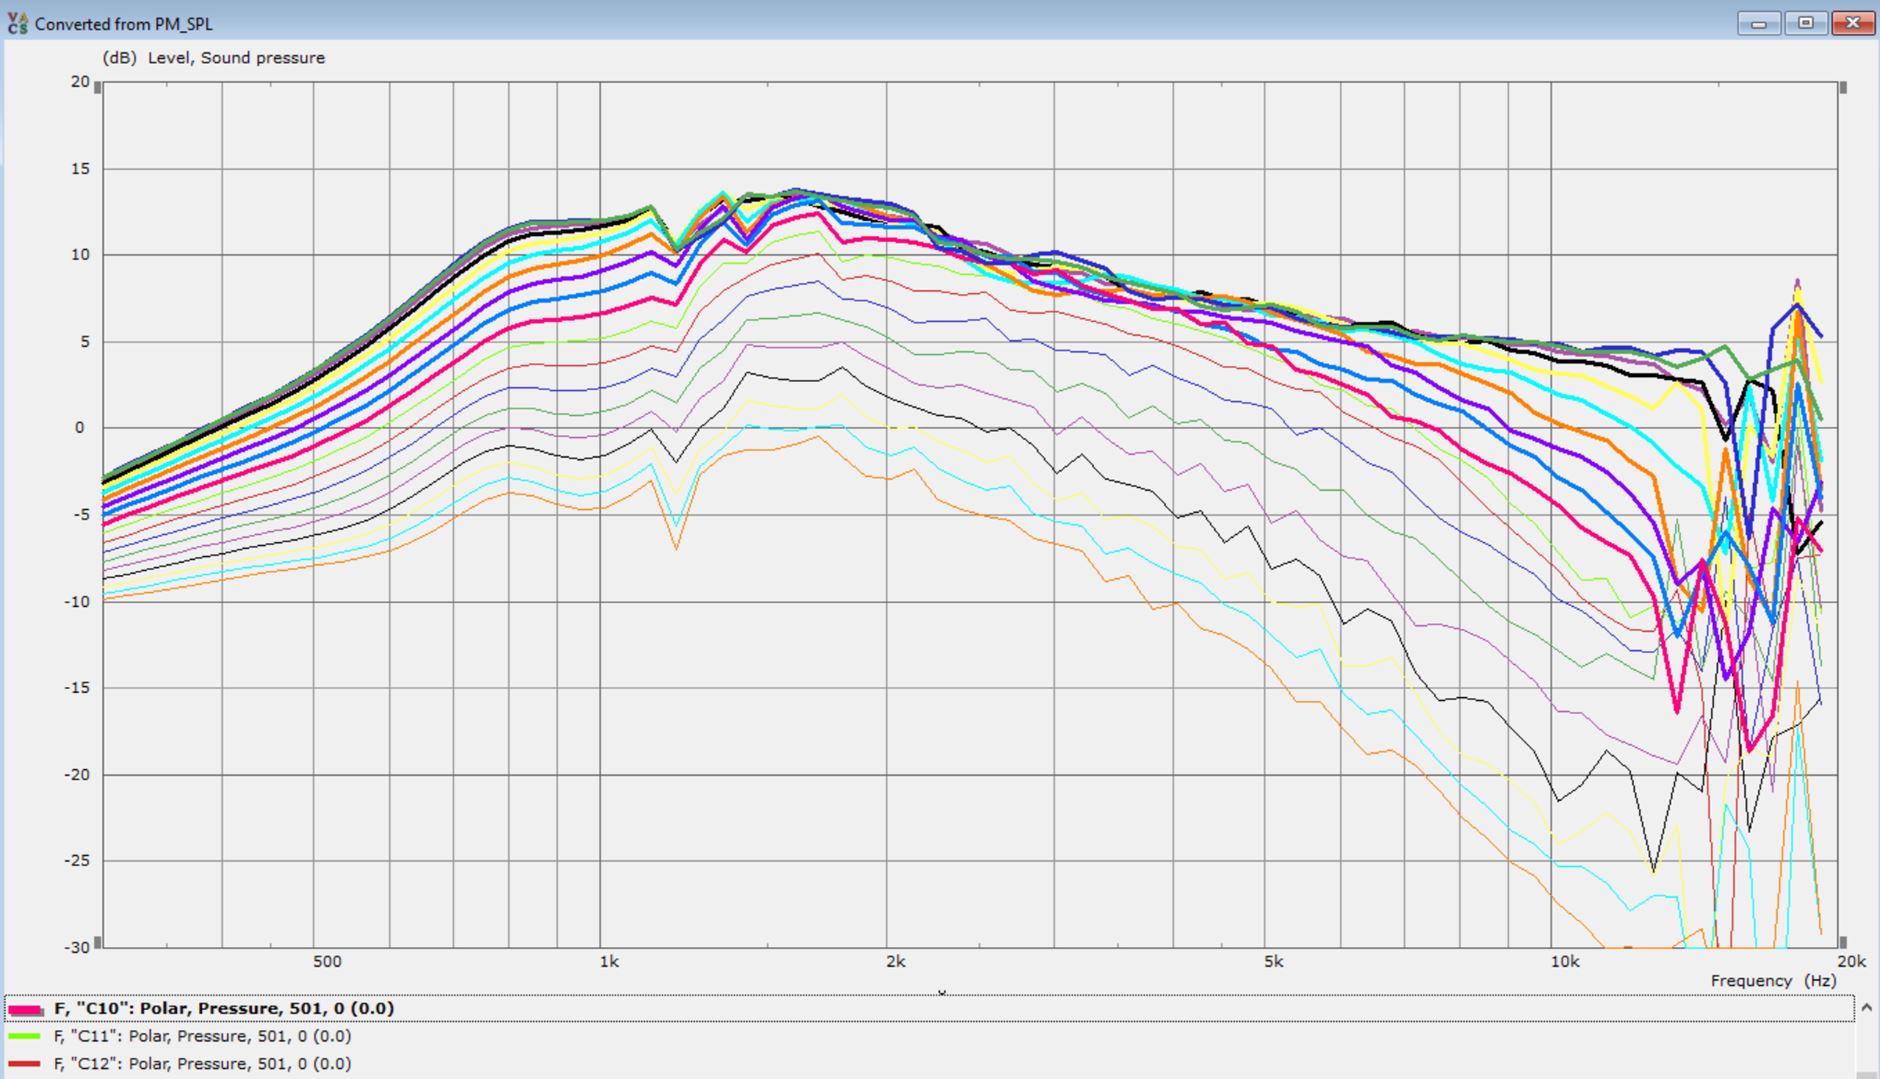This screenshot has height=1079, width=1880.
Task: Select legend row for curve C12
Action: point(929,1064)
